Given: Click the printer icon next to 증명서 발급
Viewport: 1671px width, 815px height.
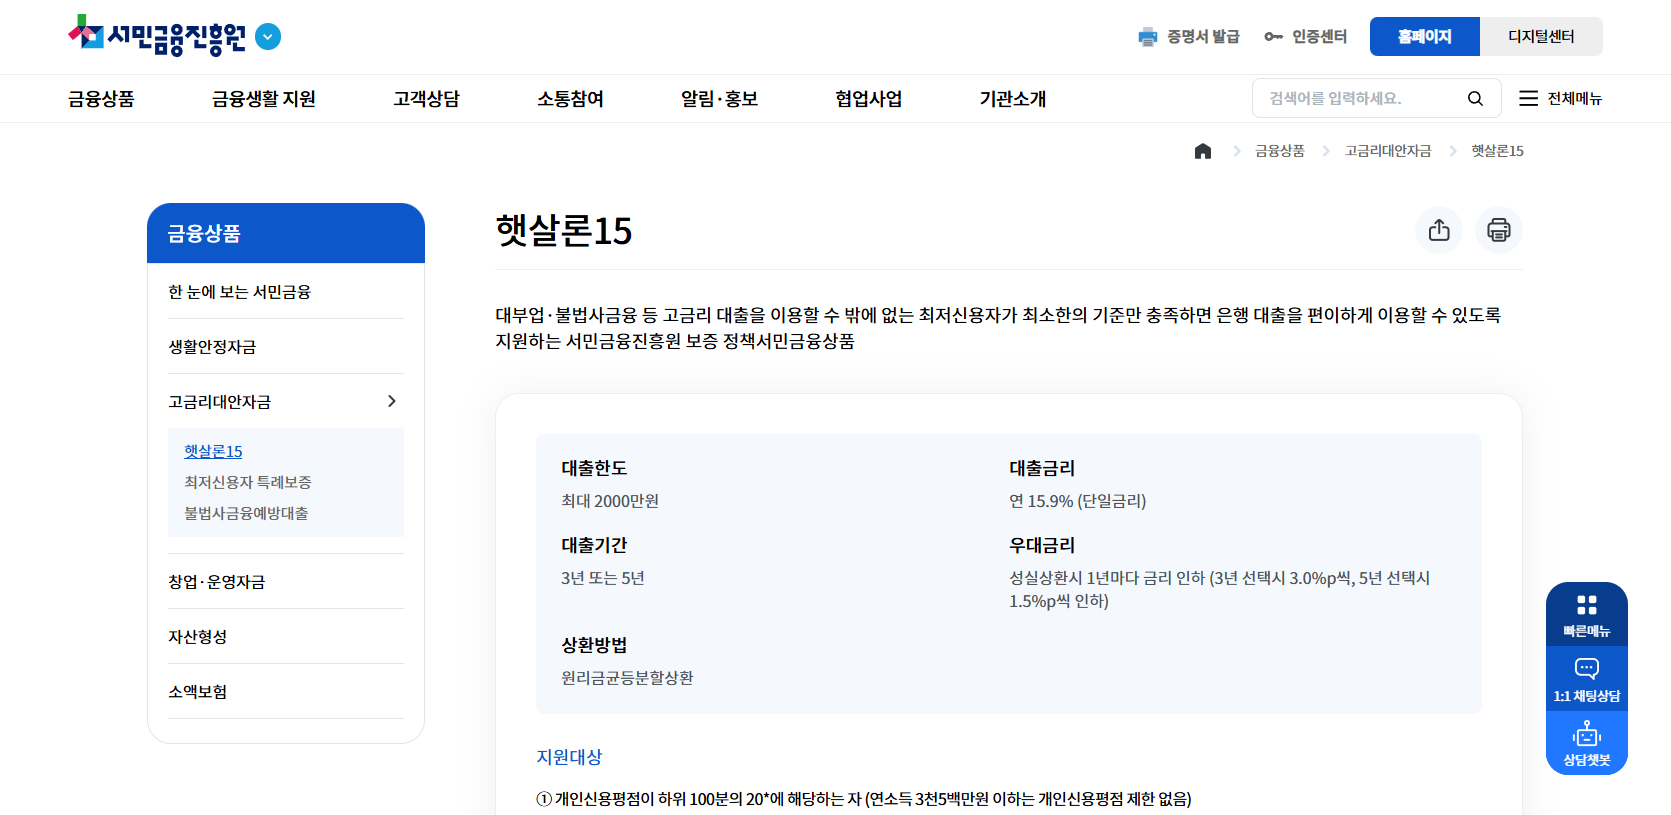Looking at the screenshot, I should (1148, 37).
